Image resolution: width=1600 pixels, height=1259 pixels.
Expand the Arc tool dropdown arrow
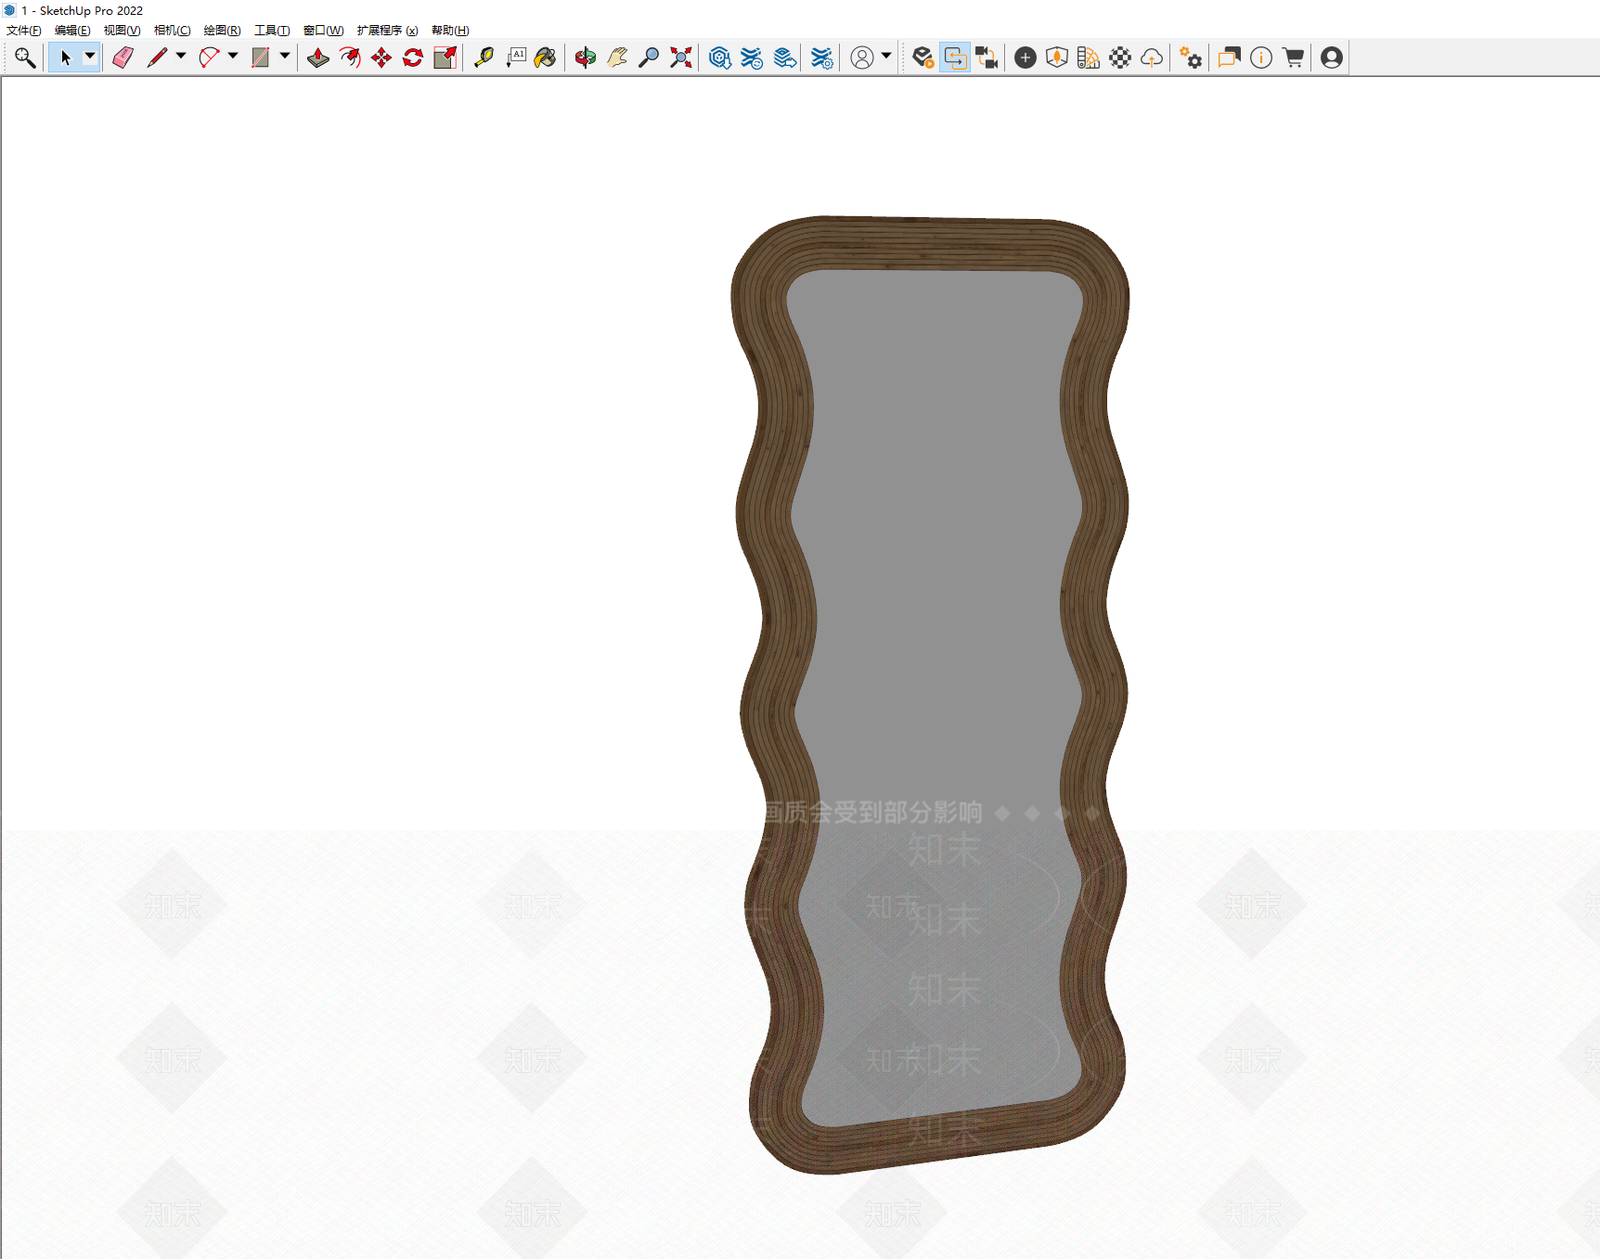pyautogui.click(x=233, y=57)
